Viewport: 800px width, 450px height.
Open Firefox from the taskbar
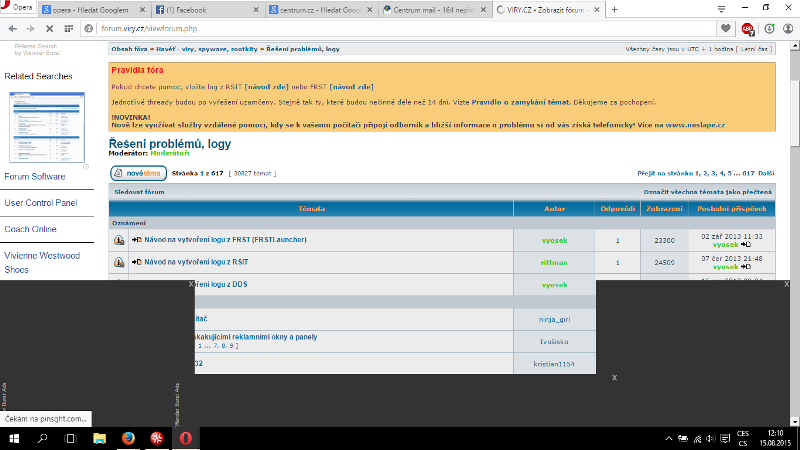(x=128, y=438)
